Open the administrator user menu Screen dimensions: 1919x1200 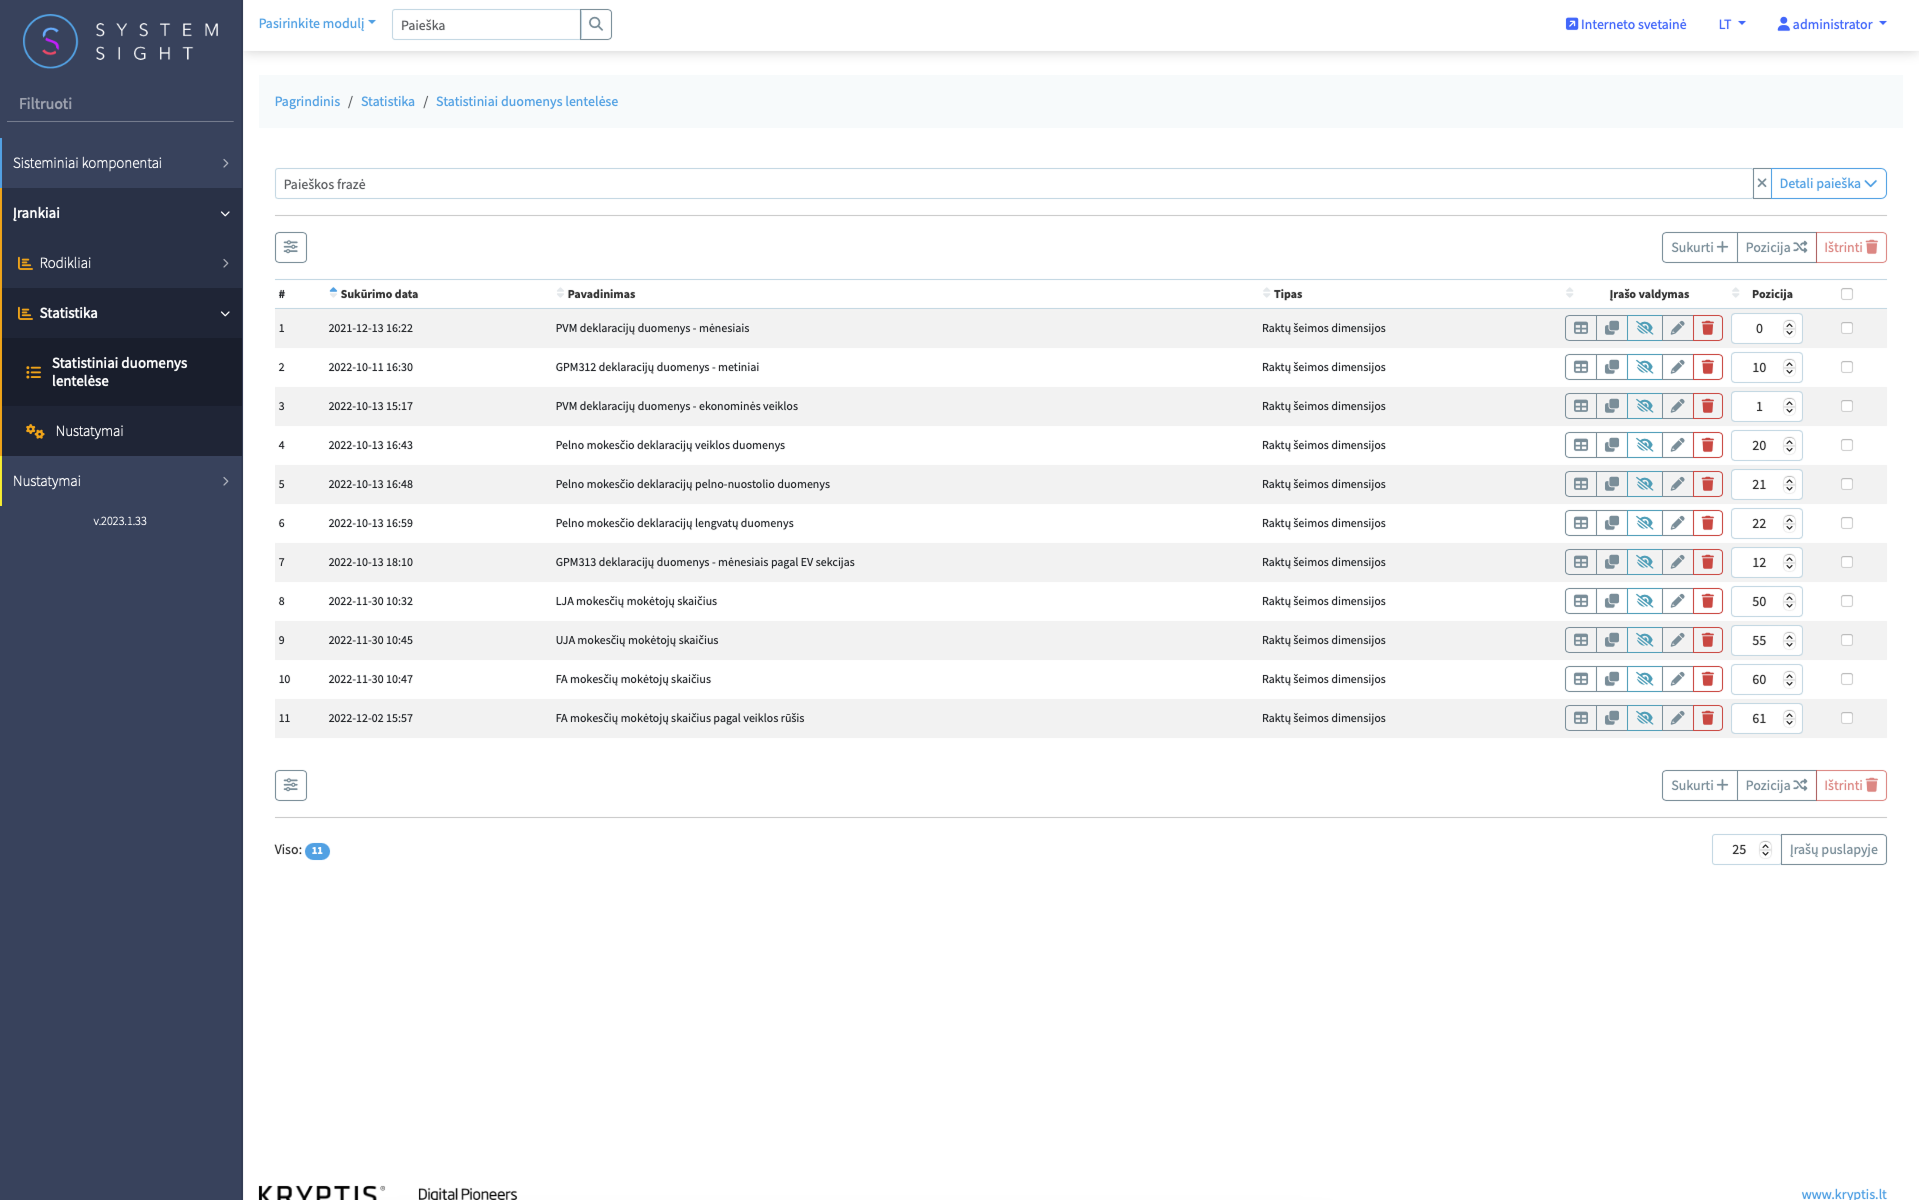coord(1831,24)
